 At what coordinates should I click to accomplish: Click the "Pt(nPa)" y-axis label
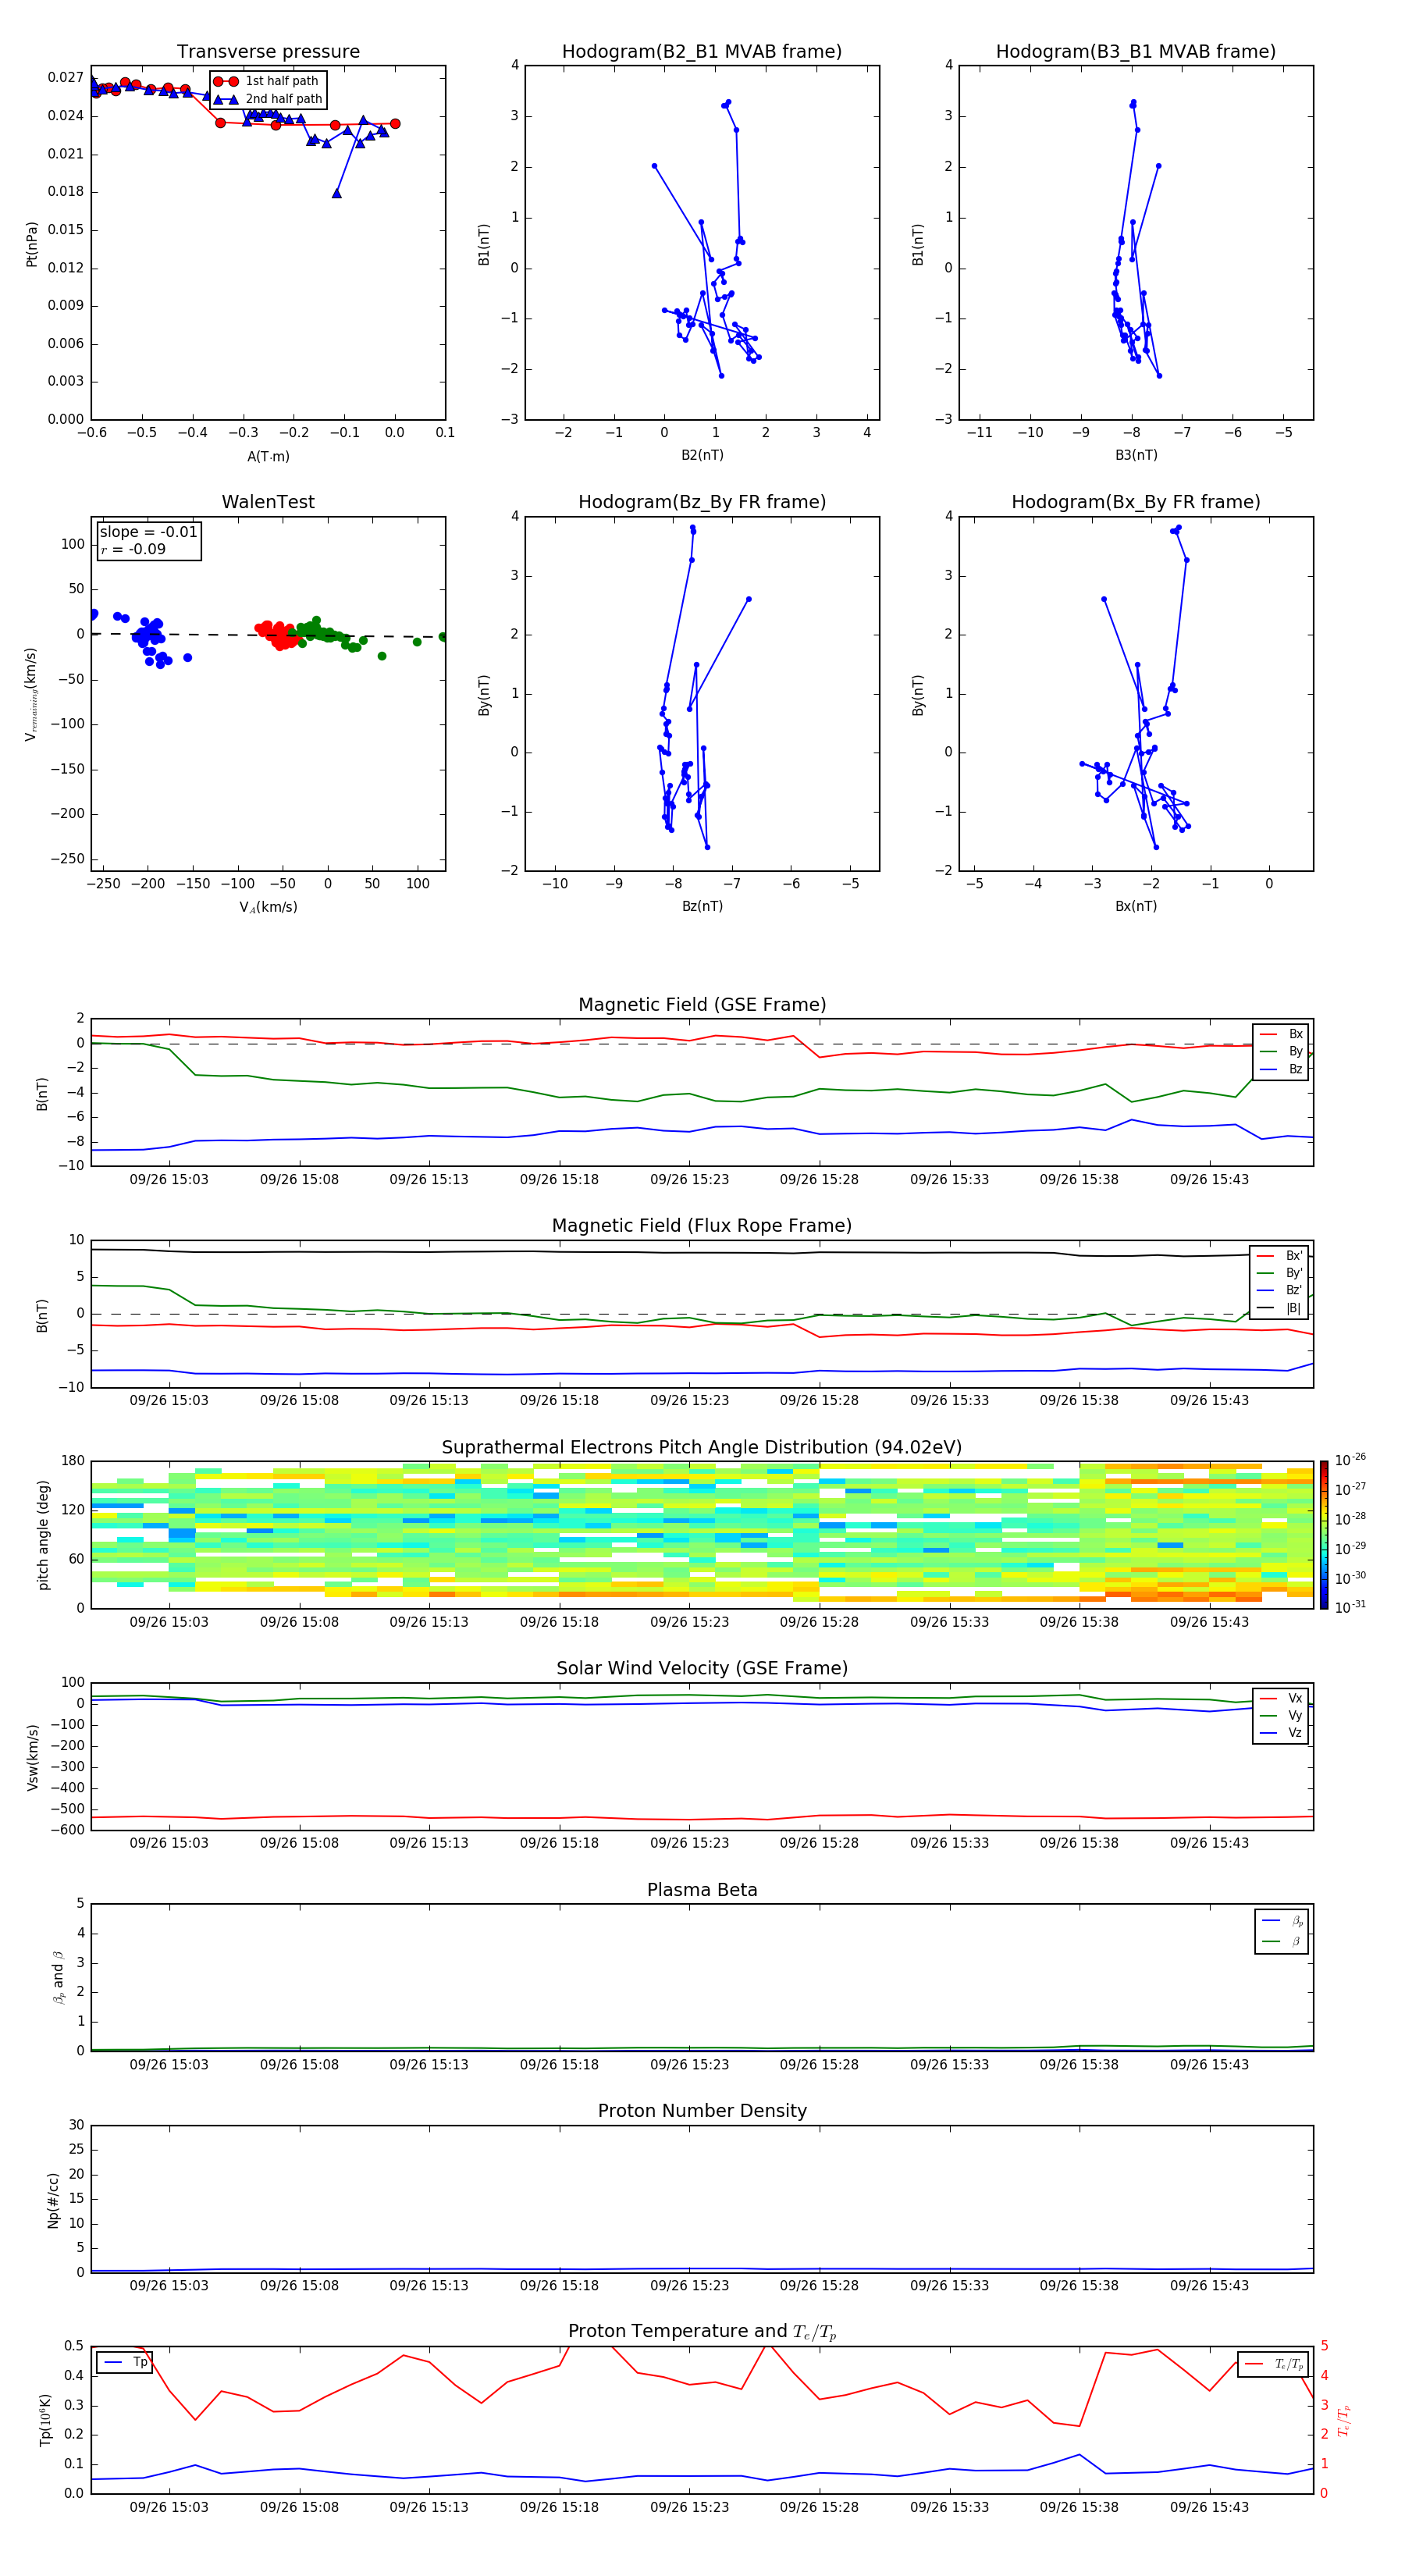pos(32,244)
